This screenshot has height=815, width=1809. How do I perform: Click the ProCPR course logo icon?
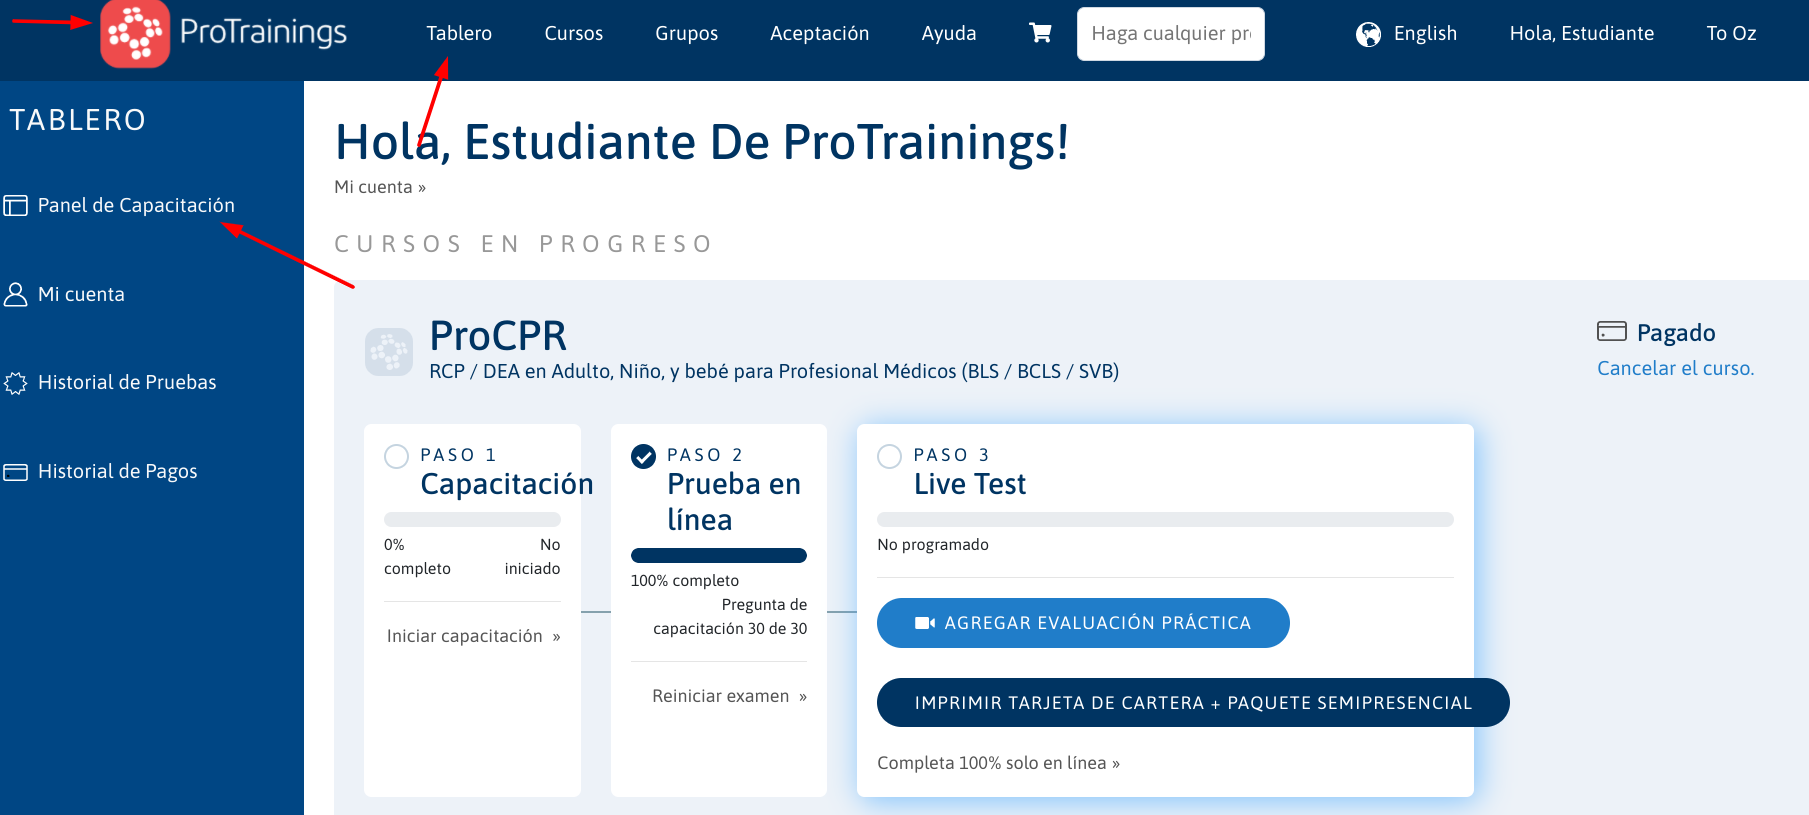389,352
